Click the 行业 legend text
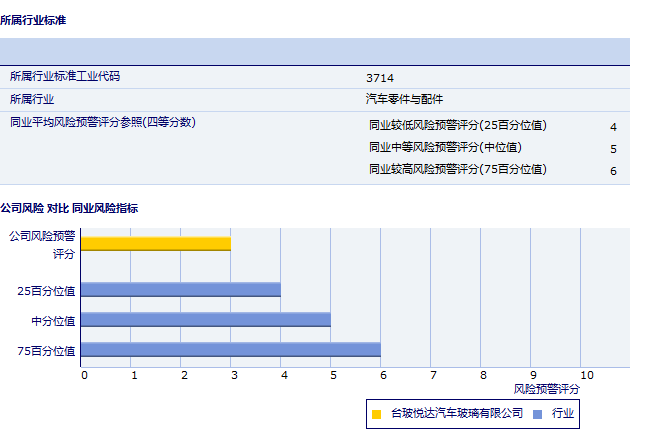 click(x=563, y=412)
